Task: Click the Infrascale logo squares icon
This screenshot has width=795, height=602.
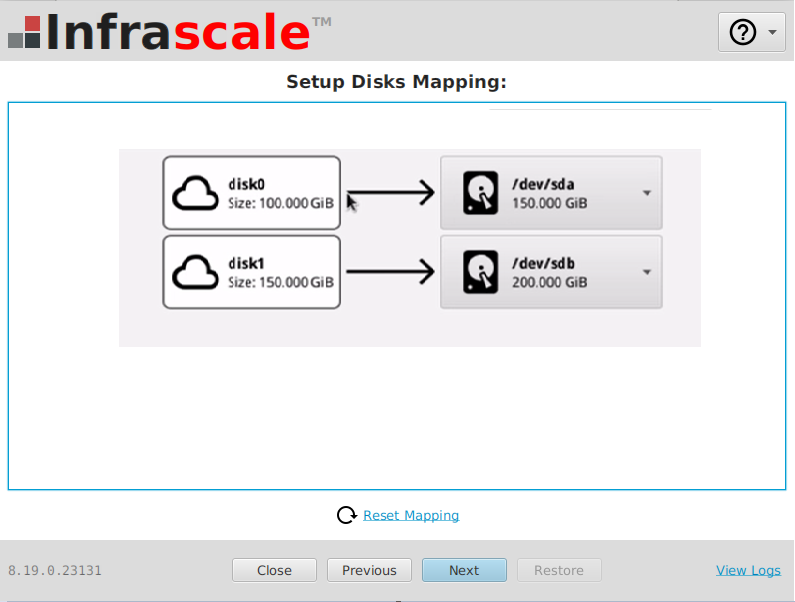Action: tap(24, 33)
